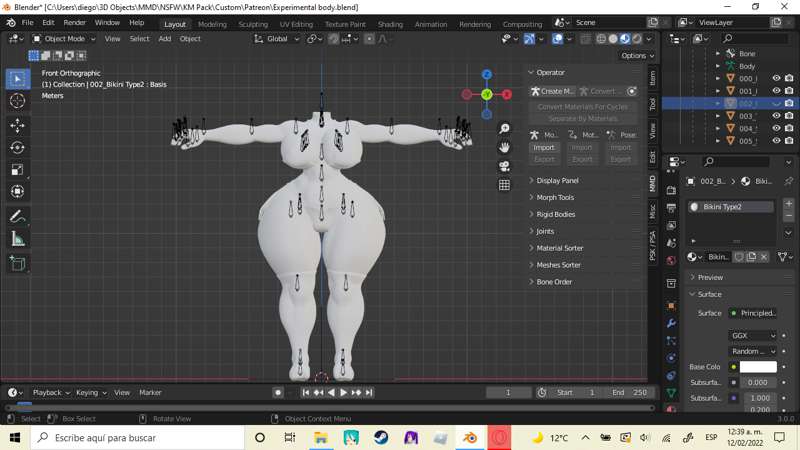Open the File menu
Screen dimensions: 800x450
pyautogui.click(x=28, y=22)
